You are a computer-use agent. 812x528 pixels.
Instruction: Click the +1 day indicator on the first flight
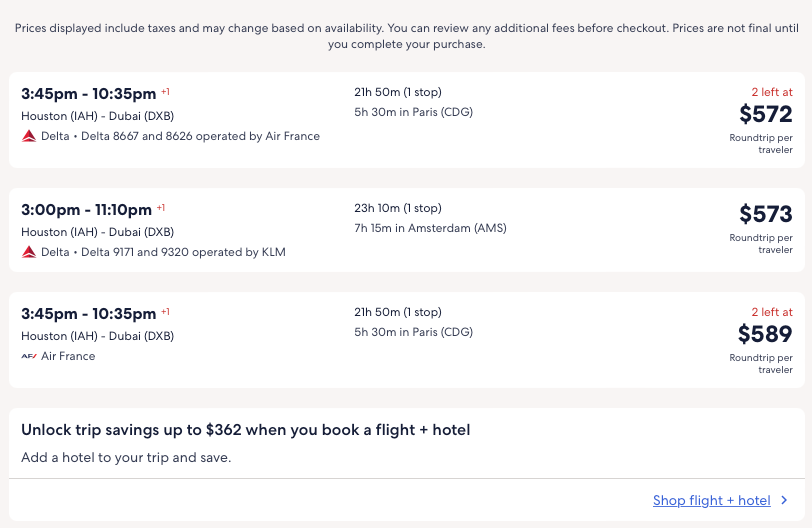[166, 92]
